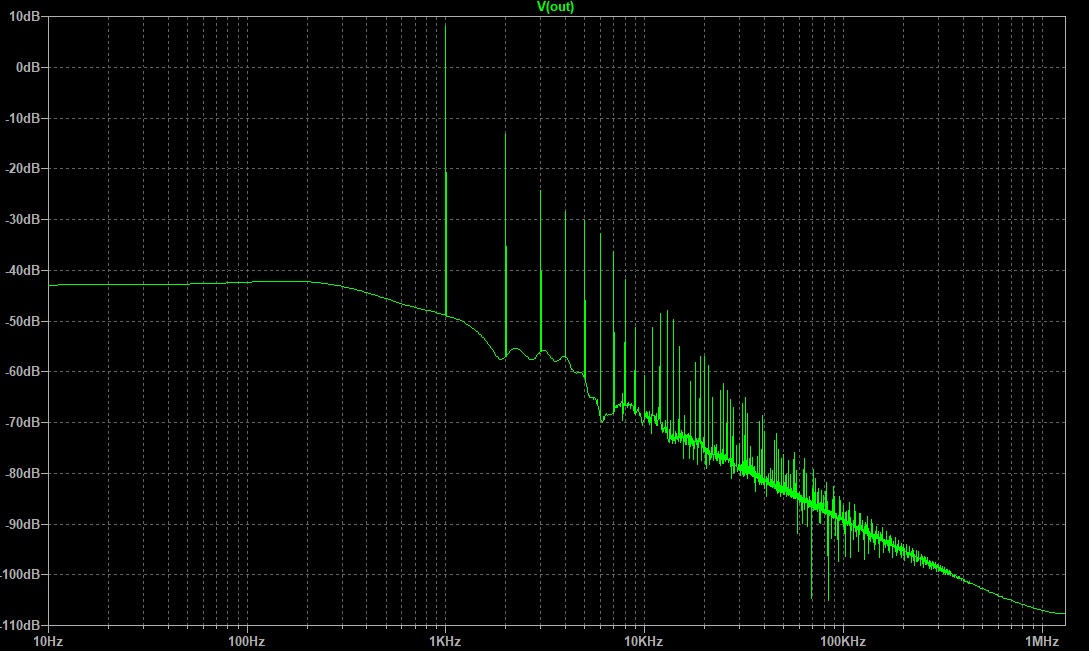1089x651 pixels.
Task: Click the top of the 1KHz fundamental peak
Action: (446, 25)
